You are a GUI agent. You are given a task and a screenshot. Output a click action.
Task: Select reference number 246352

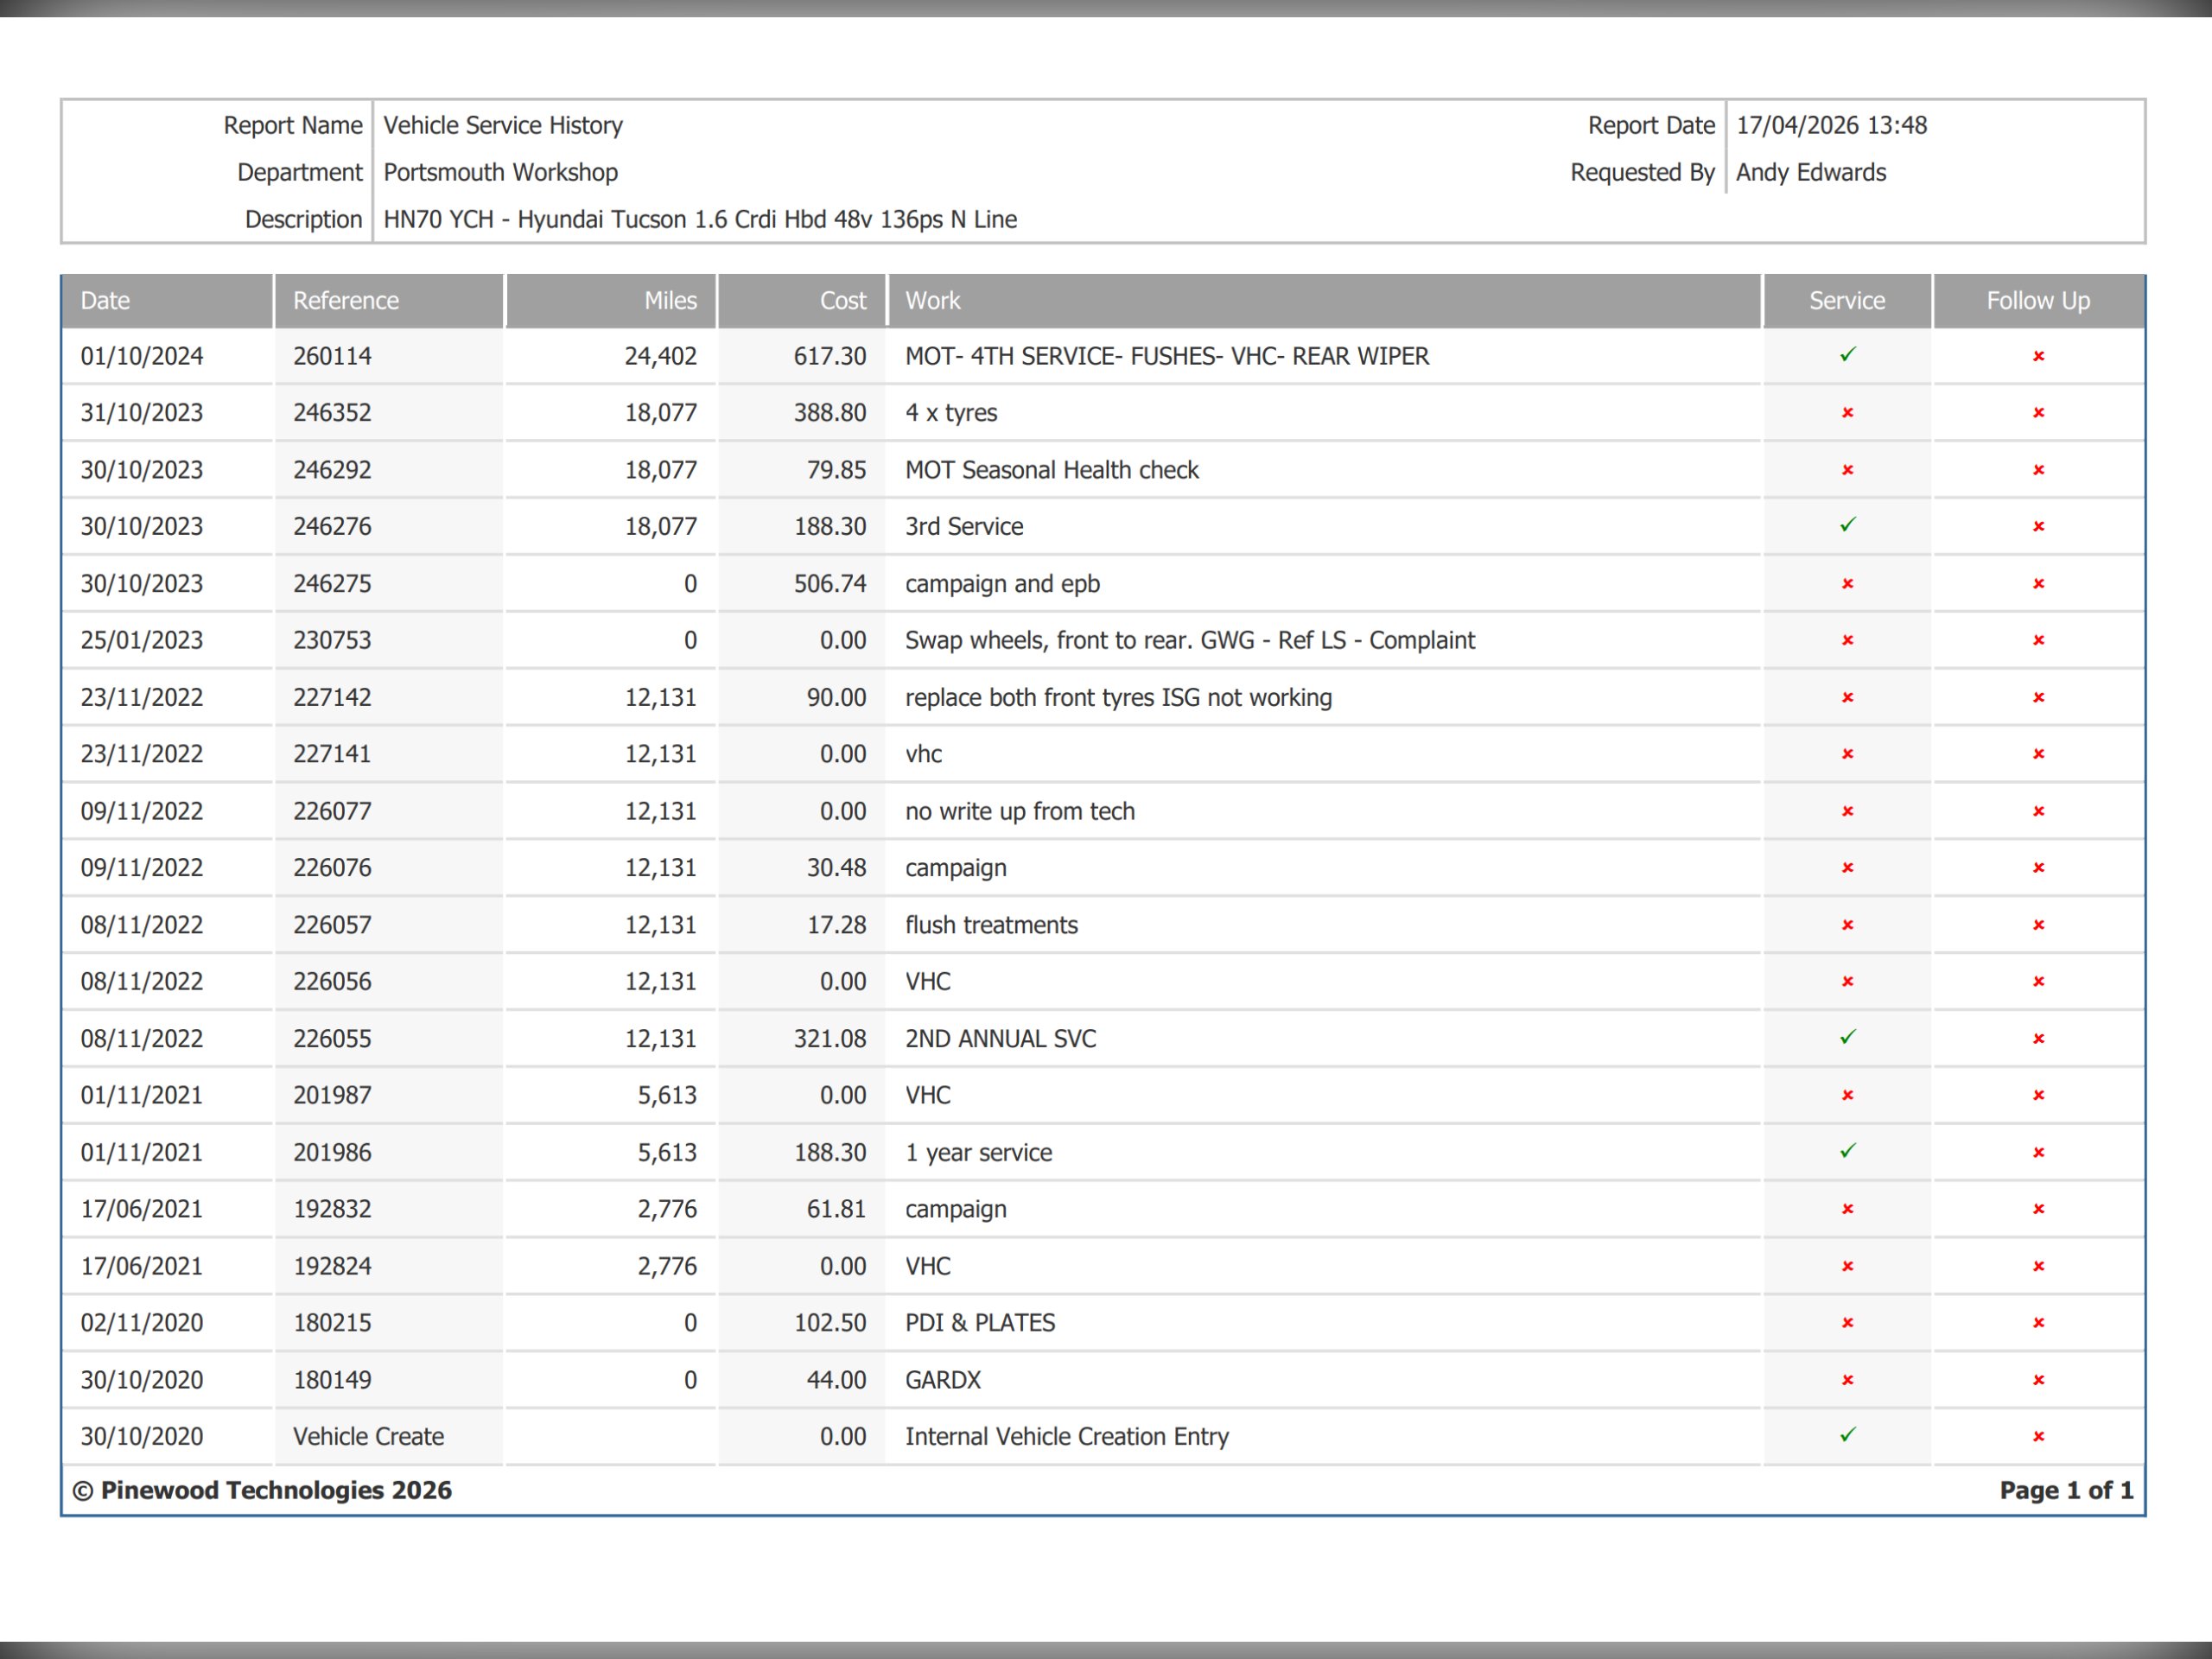pos(332,412)
